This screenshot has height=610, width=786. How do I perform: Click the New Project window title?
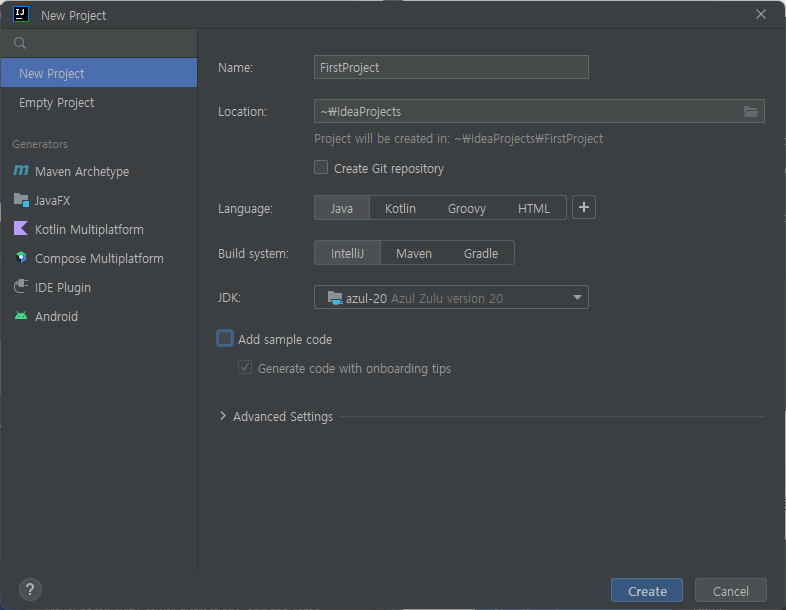(x=73, y=16)
